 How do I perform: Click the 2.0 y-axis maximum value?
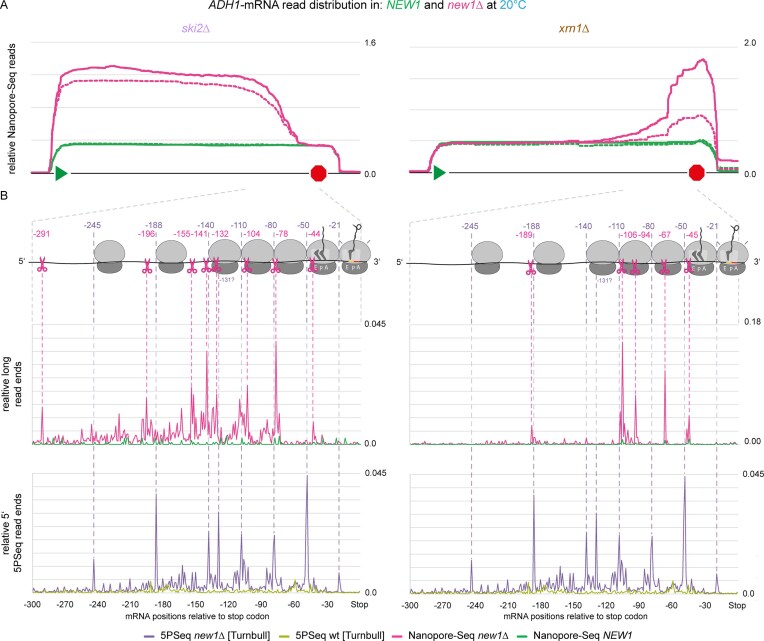(750, 43)
